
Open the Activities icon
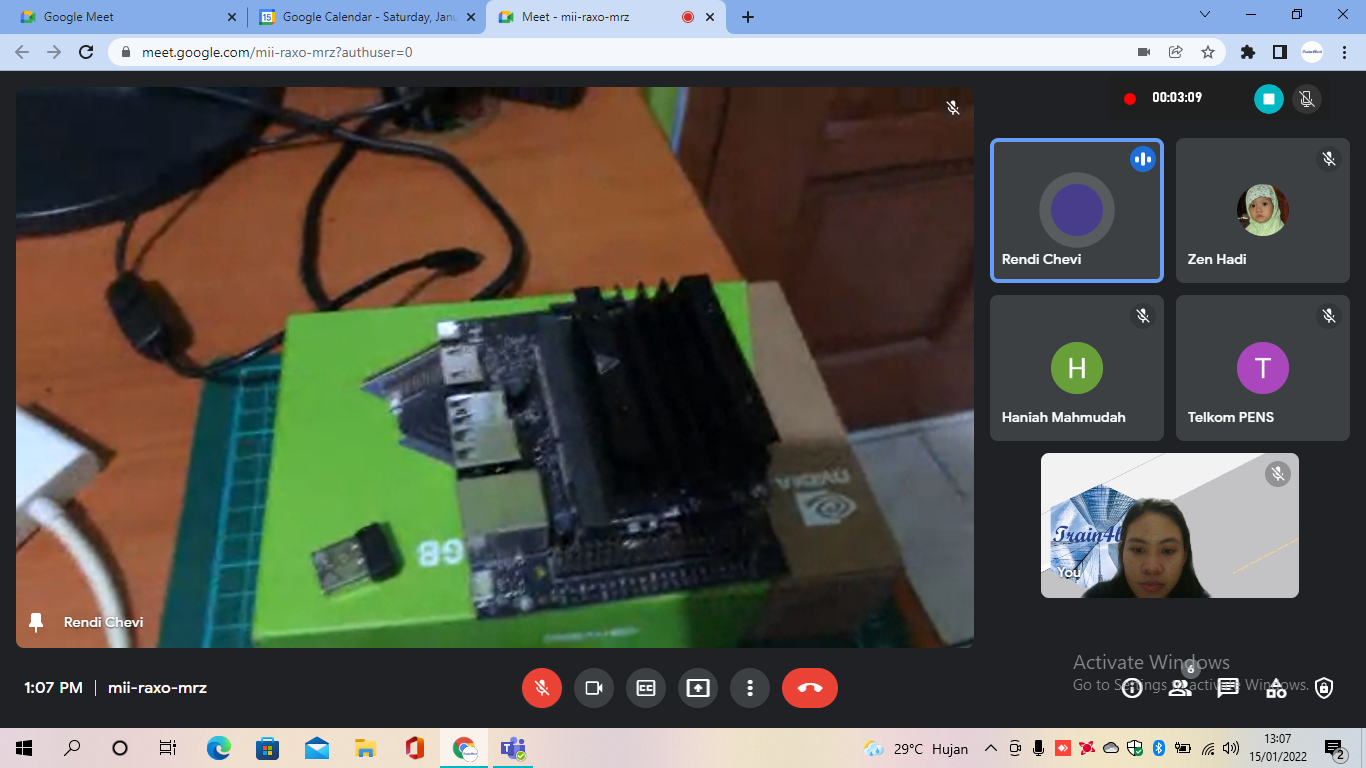pyautogui.click(x=1276, y=688)
